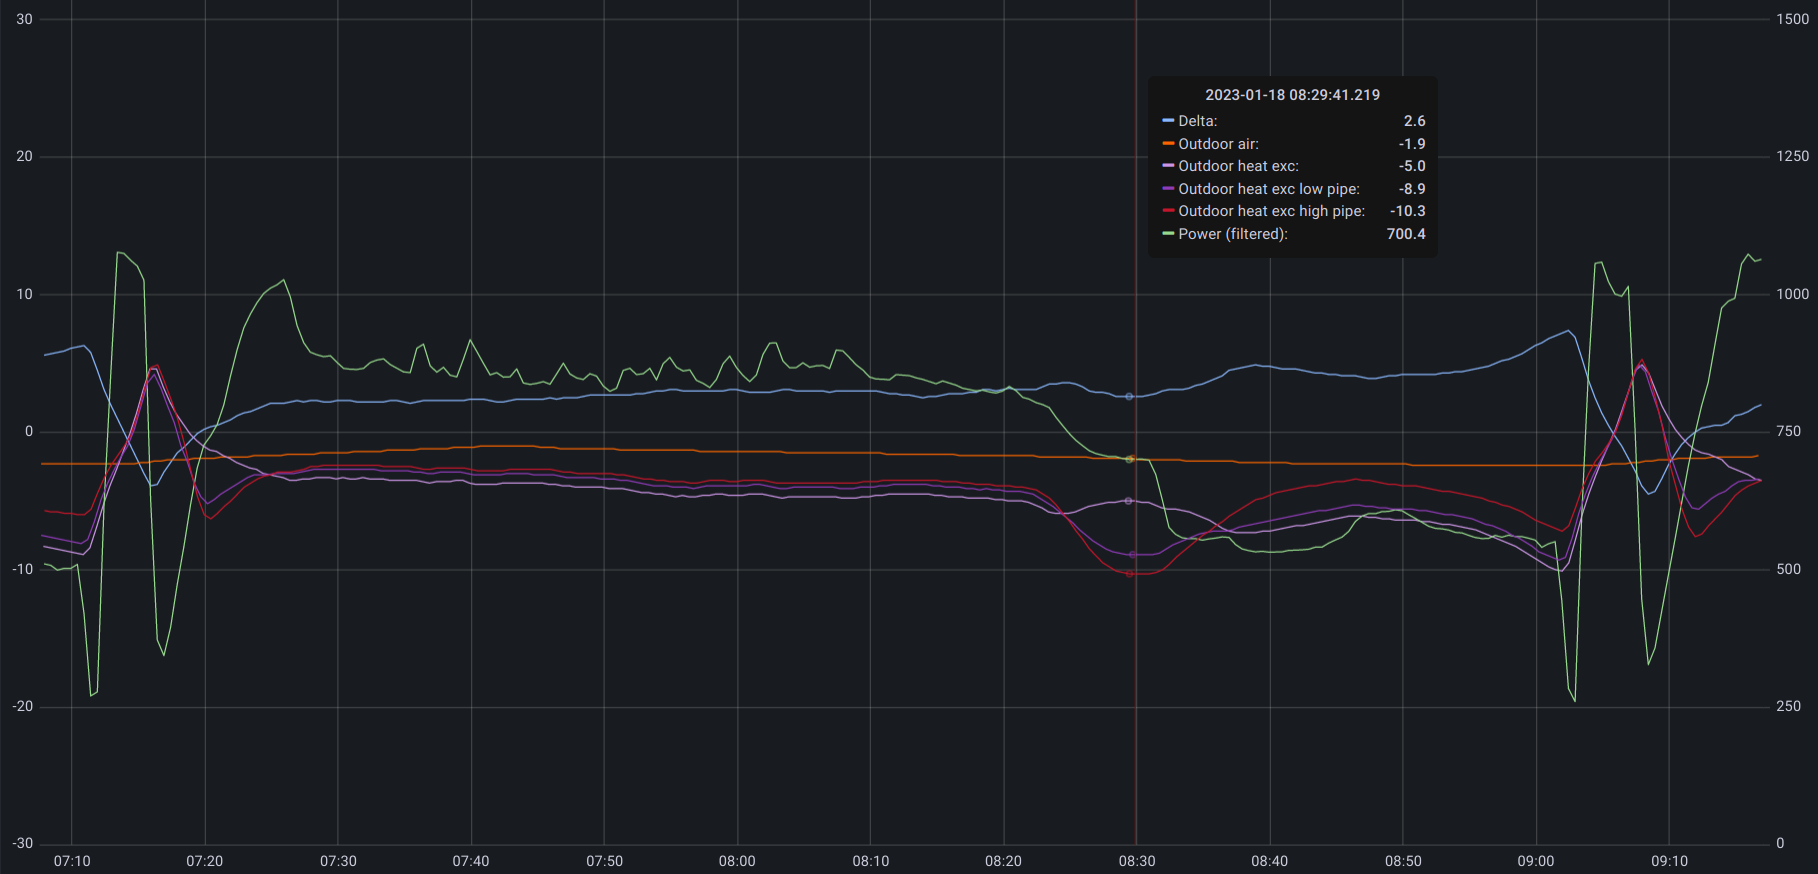This screenshot has height=874, width=1818.
Task: Click the Power (filtered) green swatch in tooltip
Action: 1168,234
